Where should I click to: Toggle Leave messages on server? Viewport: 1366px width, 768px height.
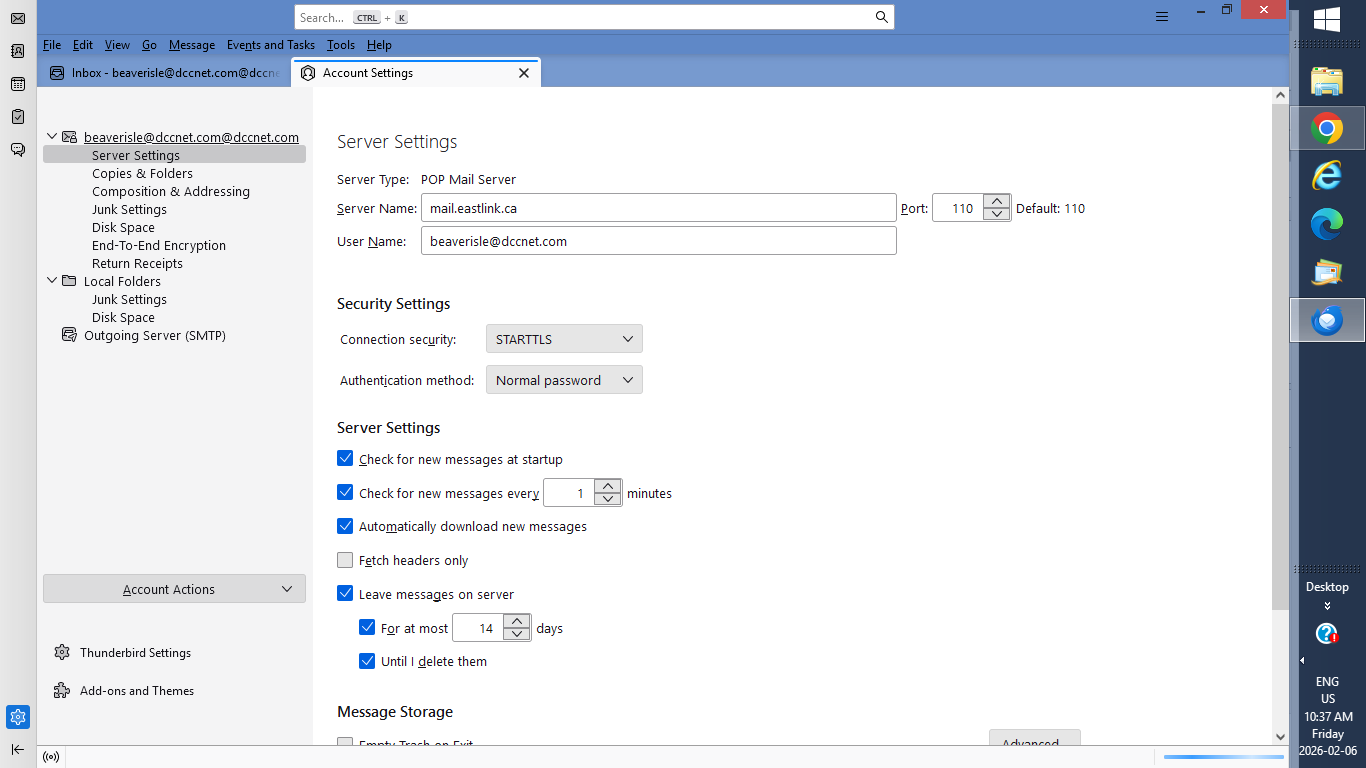[x=345, y=594]
